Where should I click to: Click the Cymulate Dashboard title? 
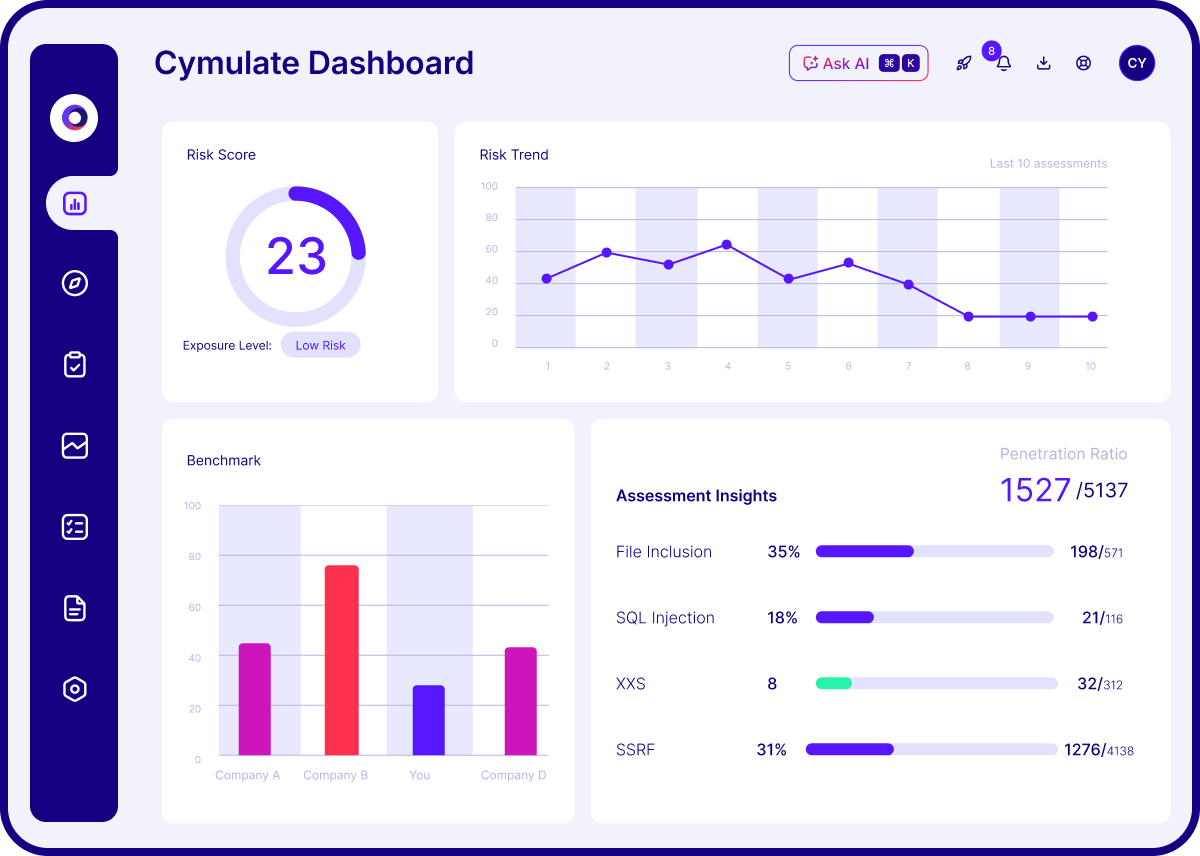click(x=314, y=63)
